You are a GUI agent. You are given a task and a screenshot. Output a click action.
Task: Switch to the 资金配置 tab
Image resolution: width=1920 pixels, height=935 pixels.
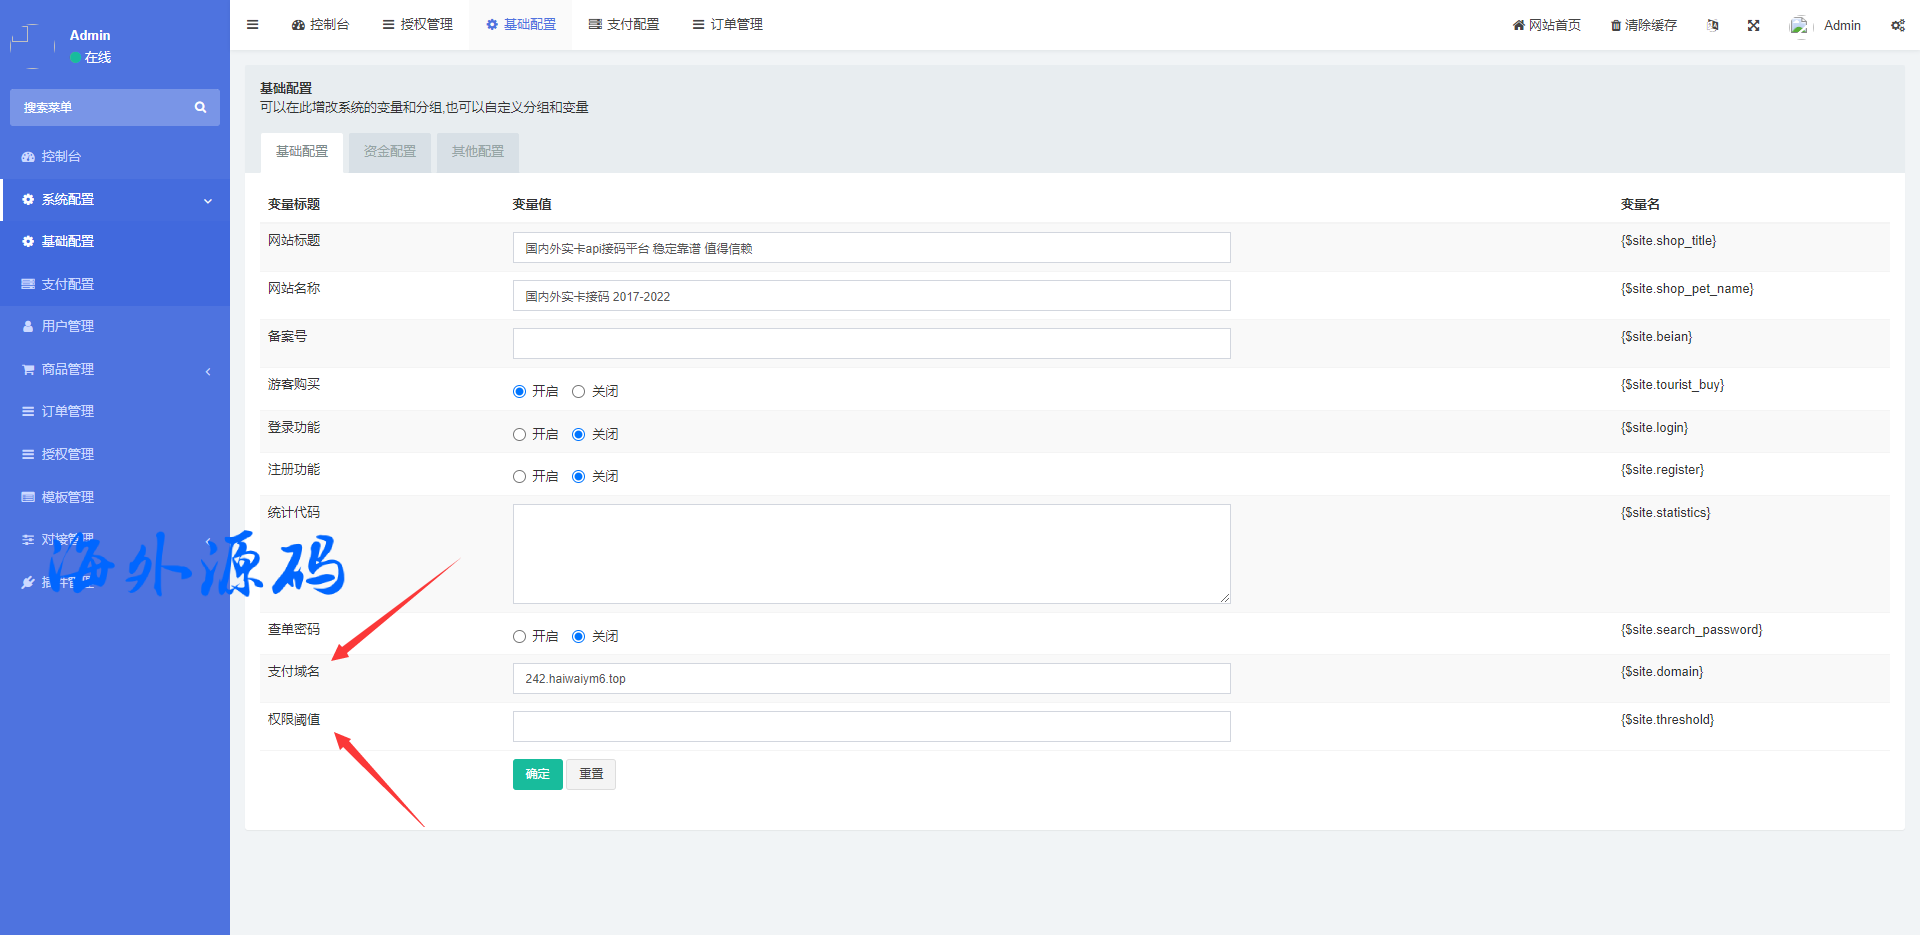[389, 152]
